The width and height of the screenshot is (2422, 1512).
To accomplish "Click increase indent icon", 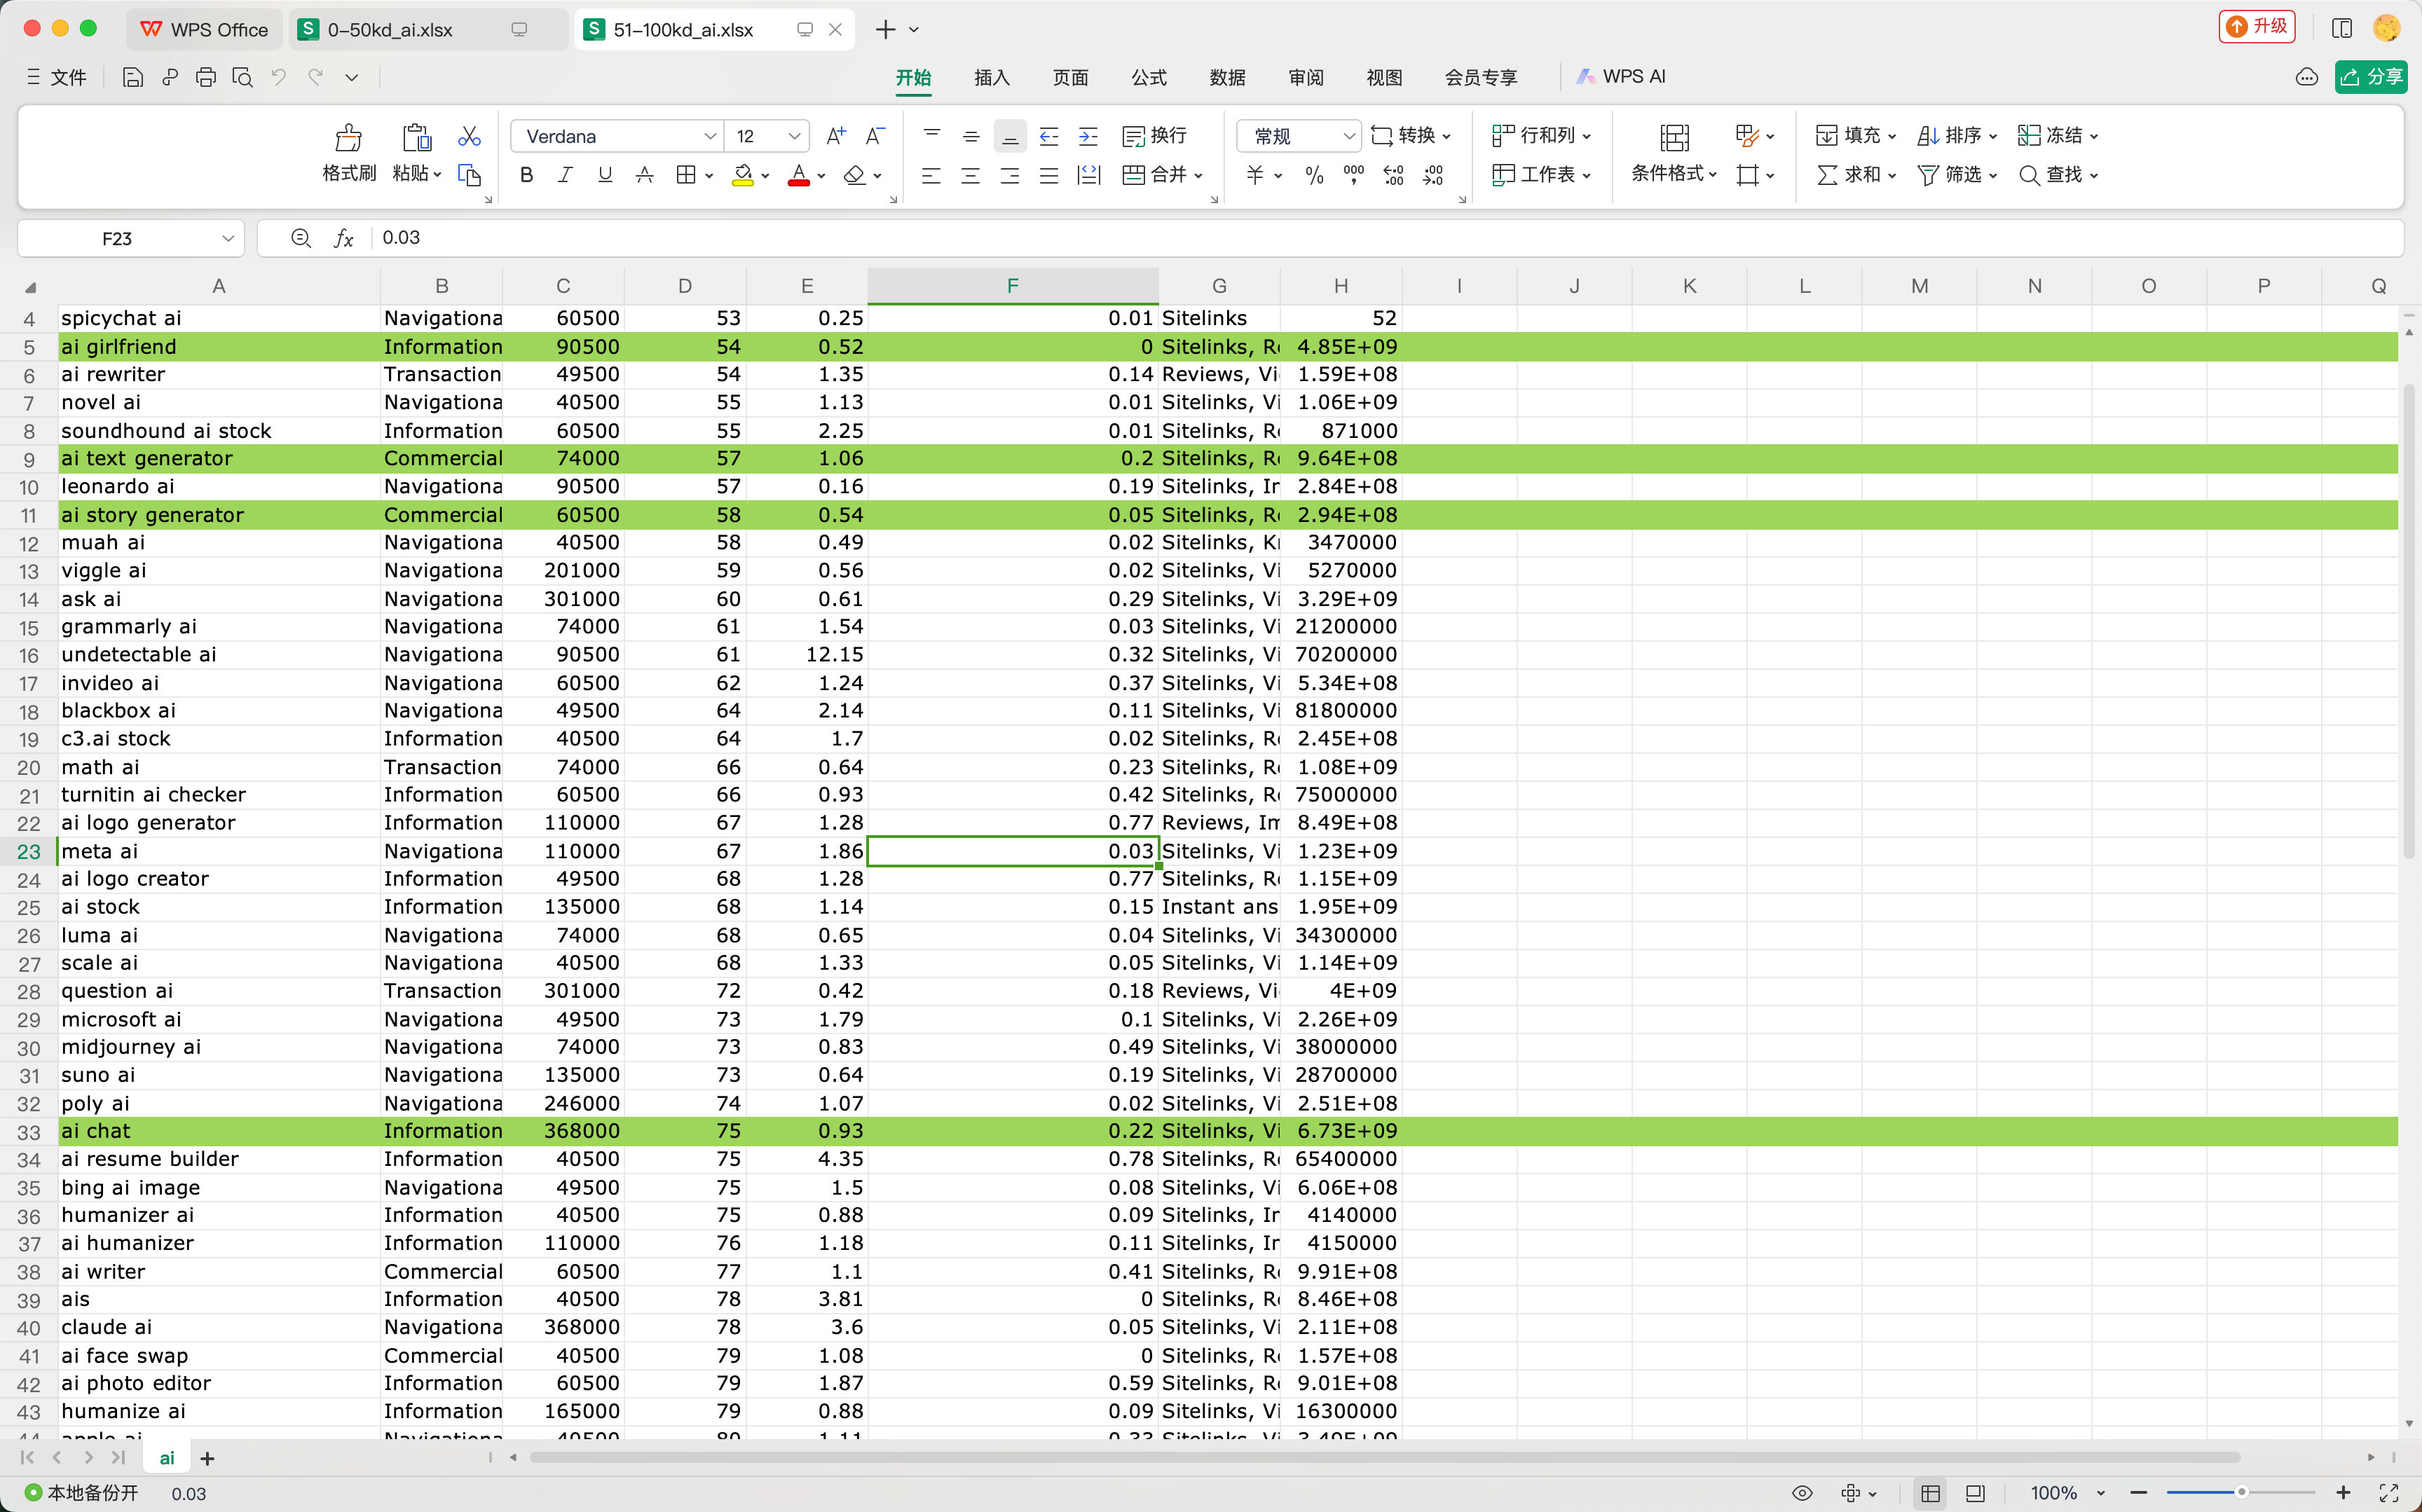I will [x=1088, y=136].
